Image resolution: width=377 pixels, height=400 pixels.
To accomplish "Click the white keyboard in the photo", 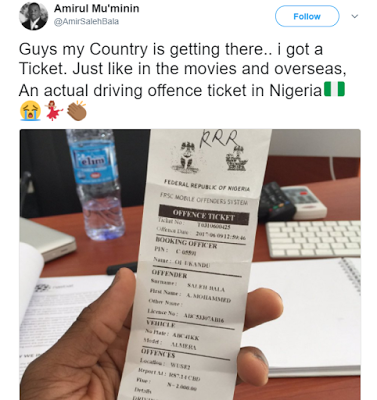I will tap(313, 238).
